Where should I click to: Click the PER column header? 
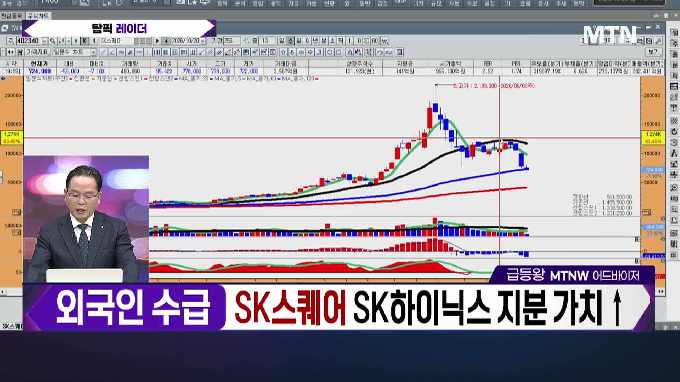(516, 64)
